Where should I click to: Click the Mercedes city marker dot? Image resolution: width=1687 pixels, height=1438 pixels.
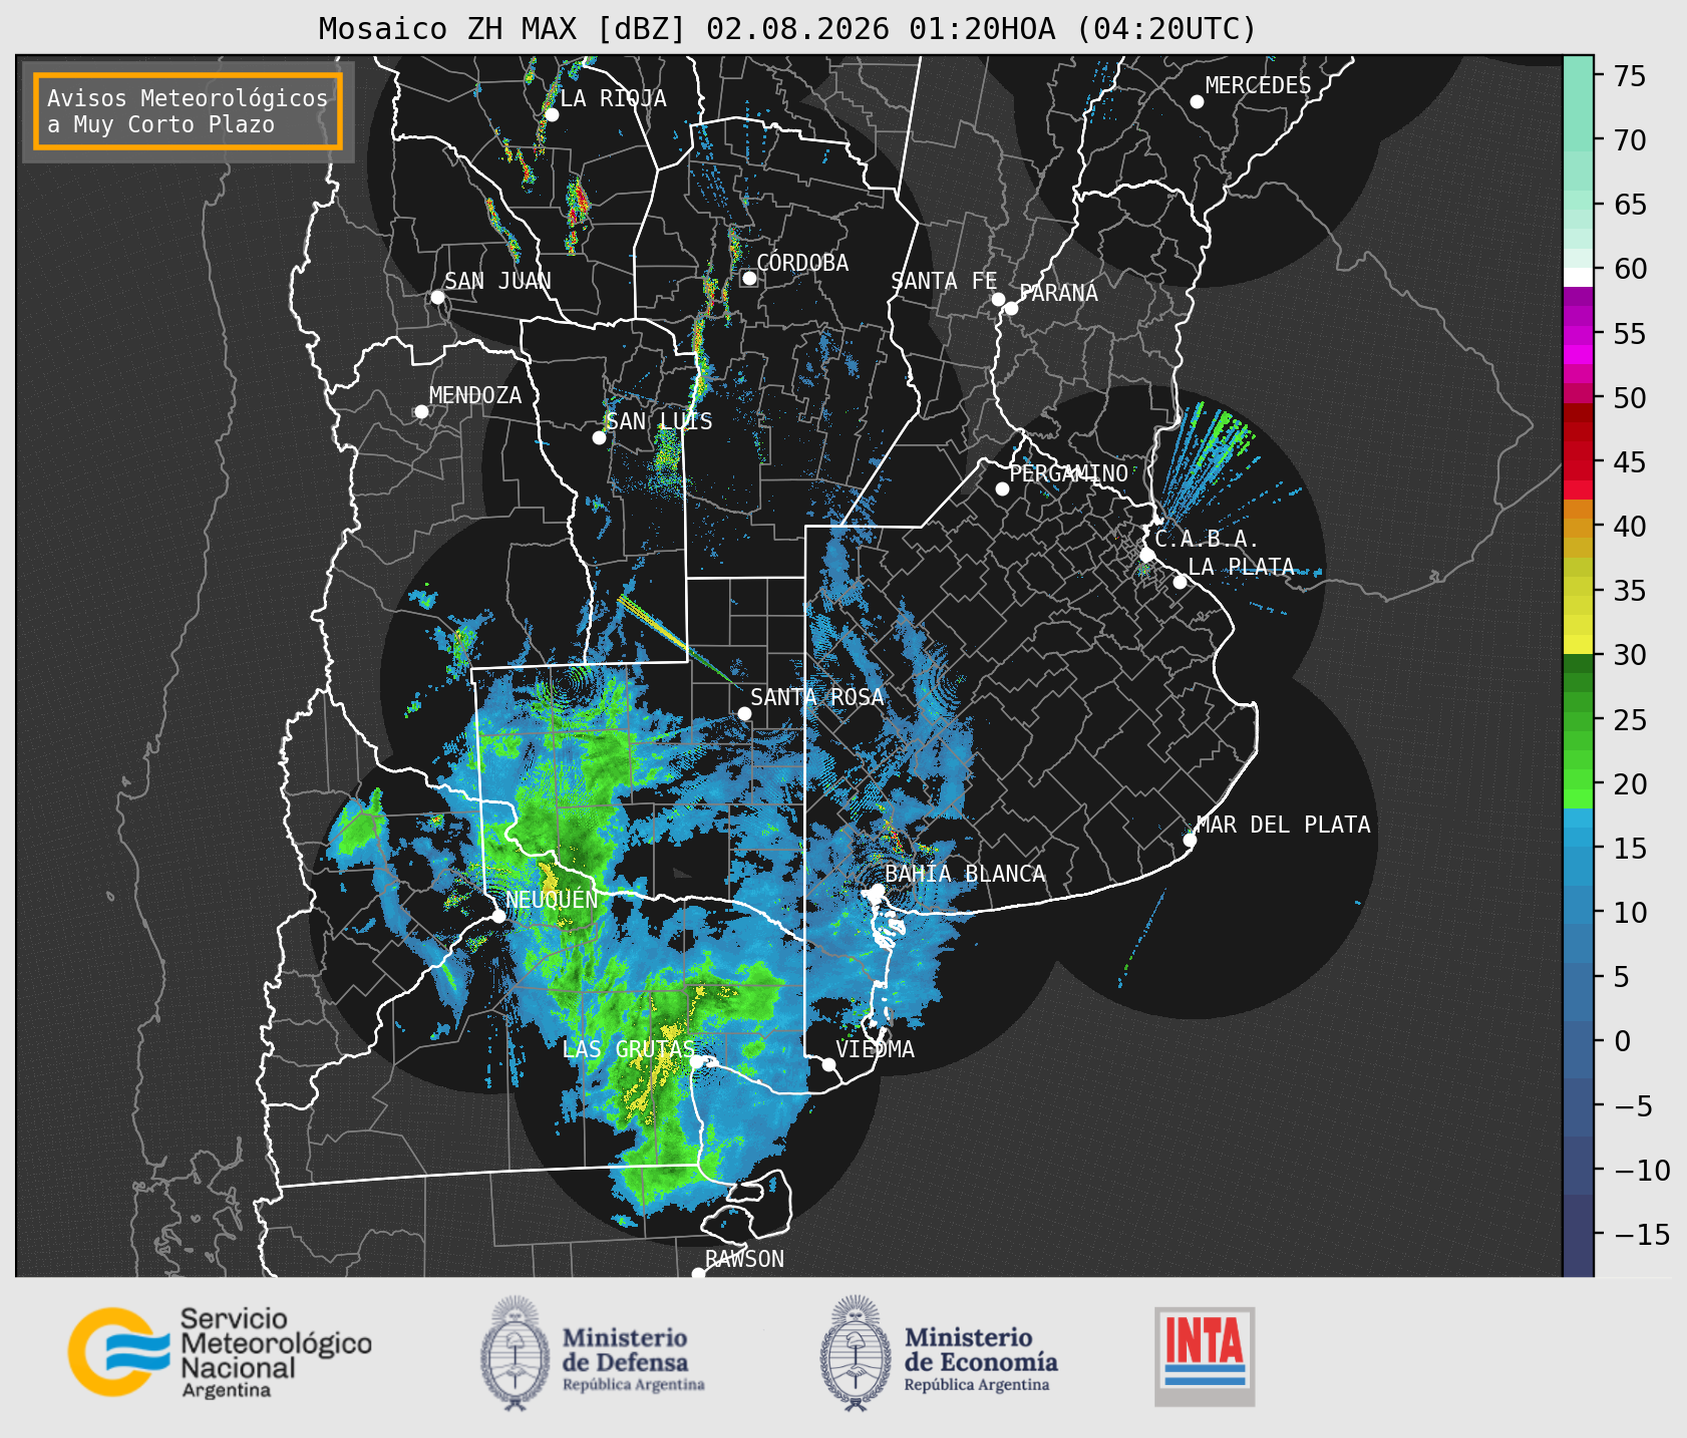[1197, 102]
